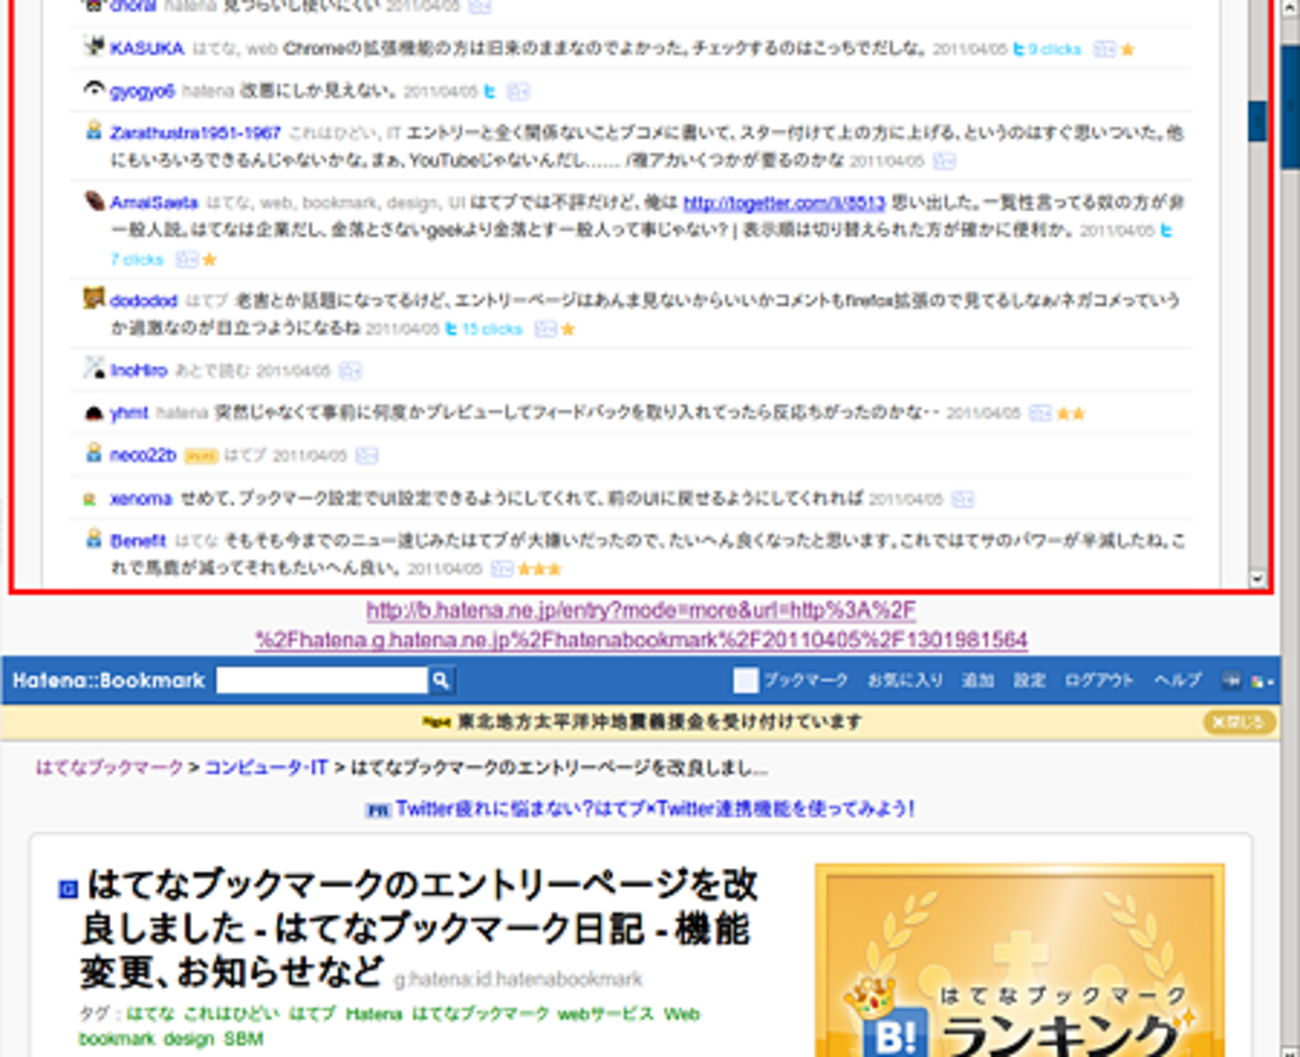
Task: Click the permalink icon in InoHiro's row
Action: click(x=349, y=371)
